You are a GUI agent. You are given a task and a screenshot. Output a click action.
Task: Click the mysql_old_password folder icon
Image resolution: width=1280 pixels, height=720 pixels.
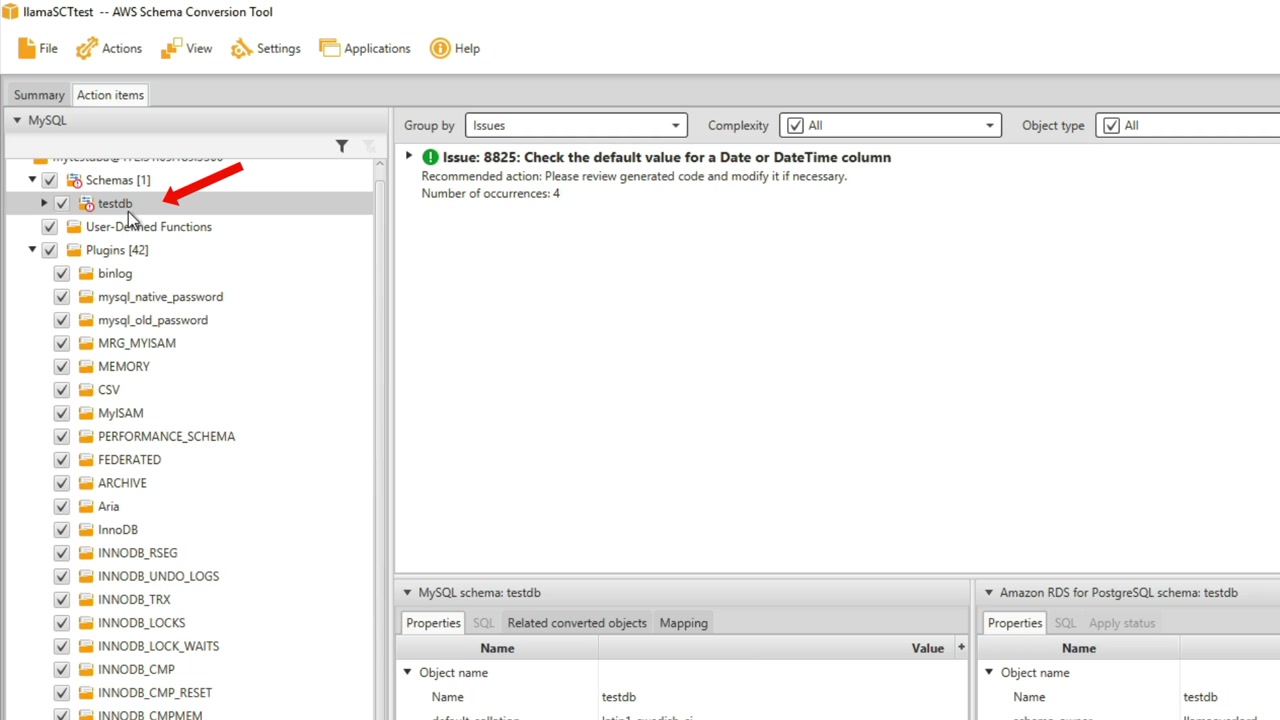86,320
